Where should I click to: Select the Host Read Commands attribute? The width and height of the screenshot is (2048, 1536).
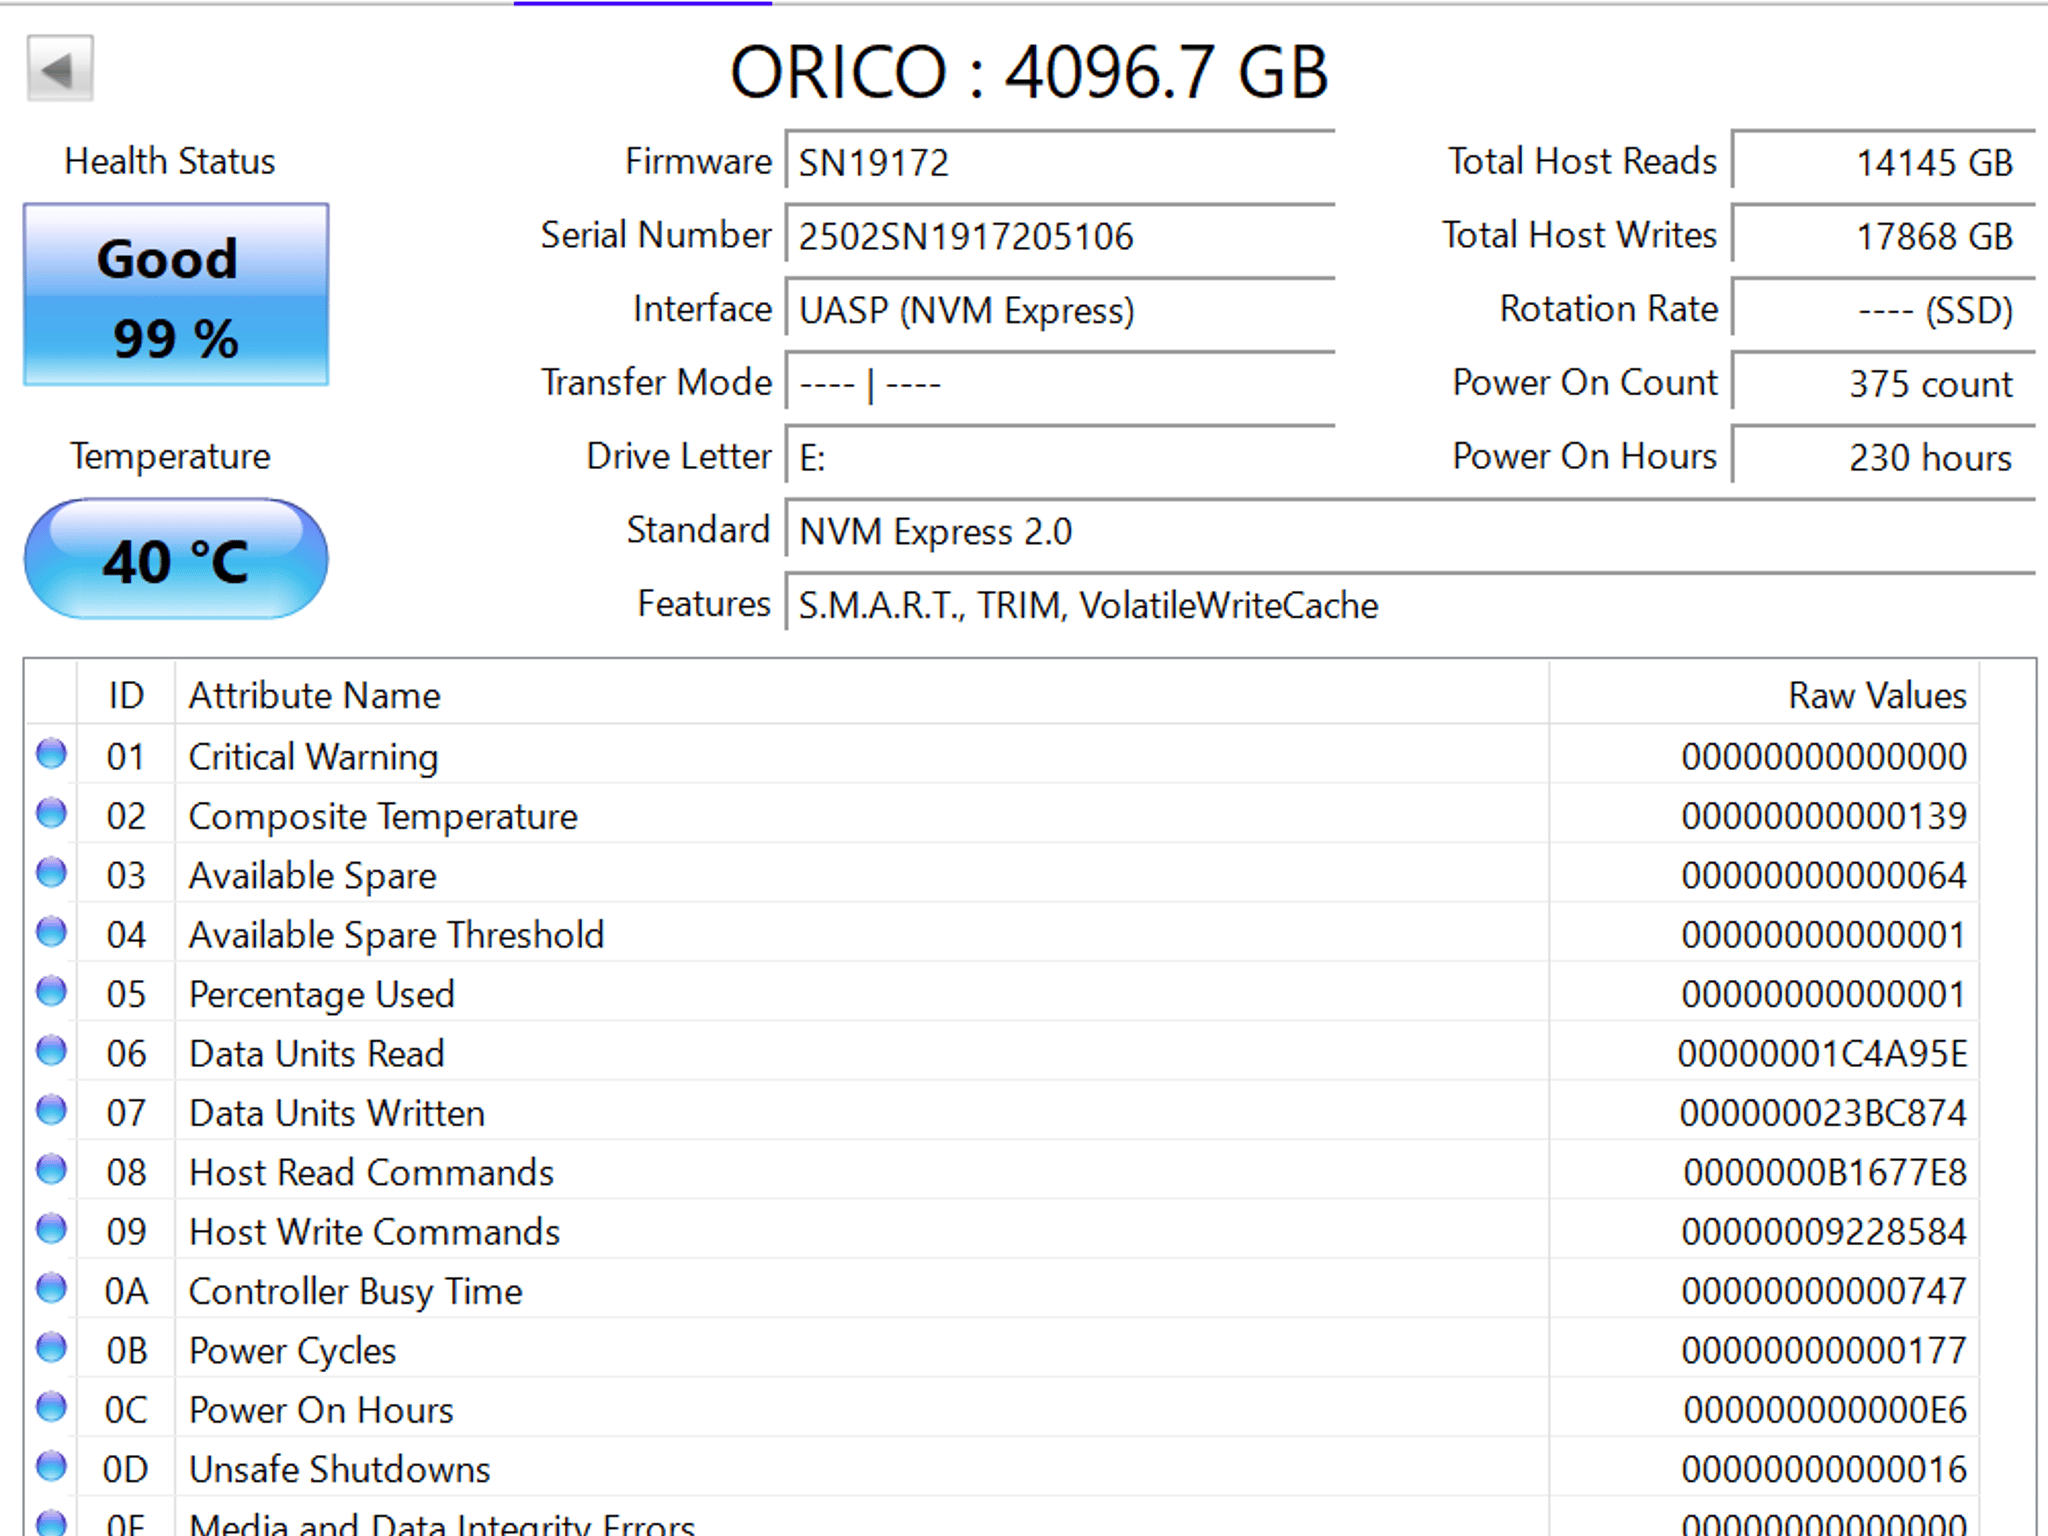(x=371, y=1172)
